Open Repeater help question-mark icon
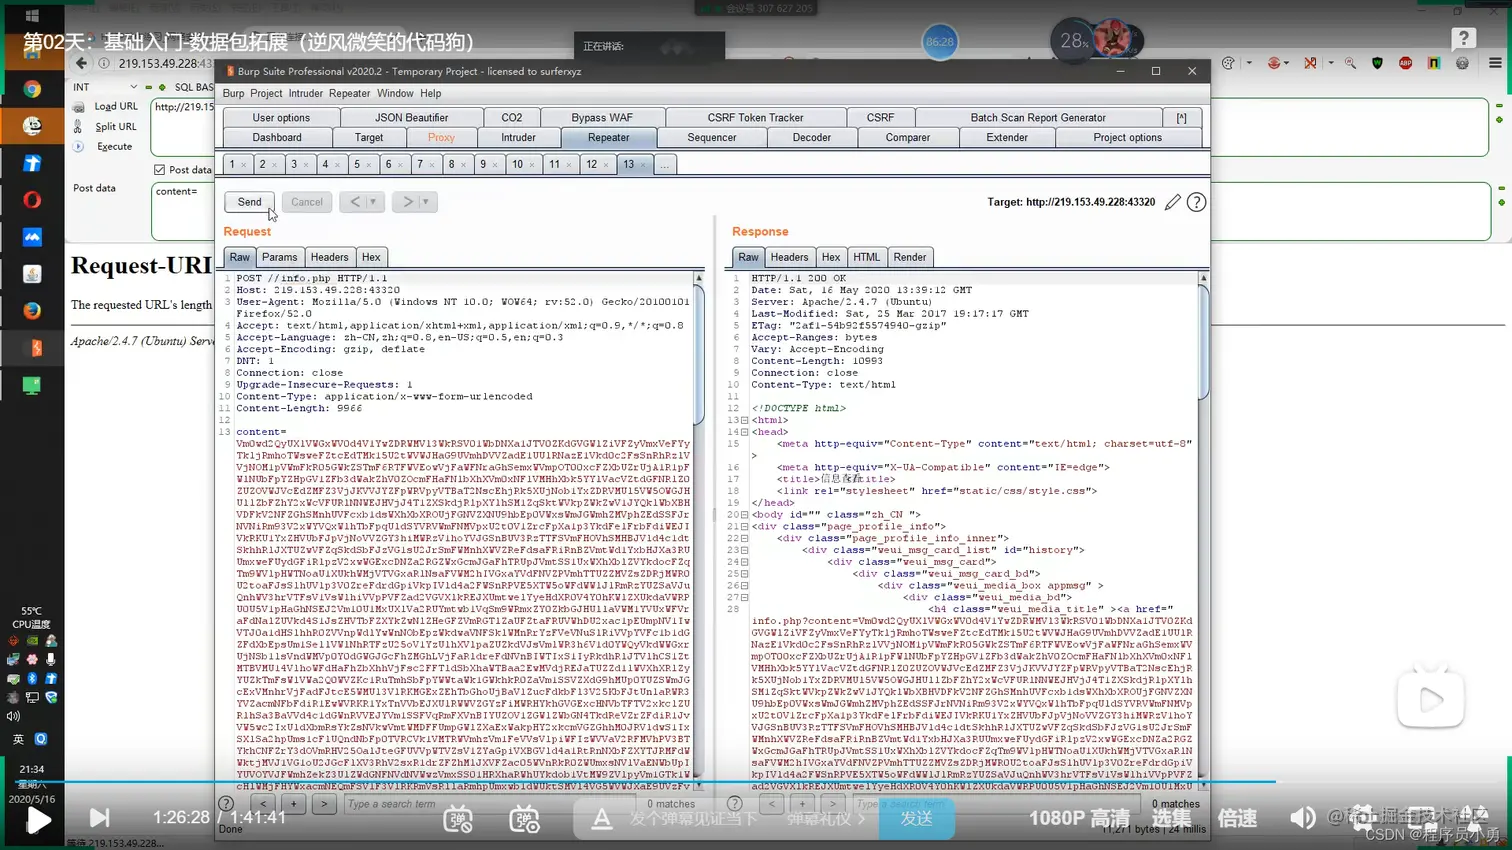The height and width of the screenshot is (850, 1512). (x=1196, y=202)
